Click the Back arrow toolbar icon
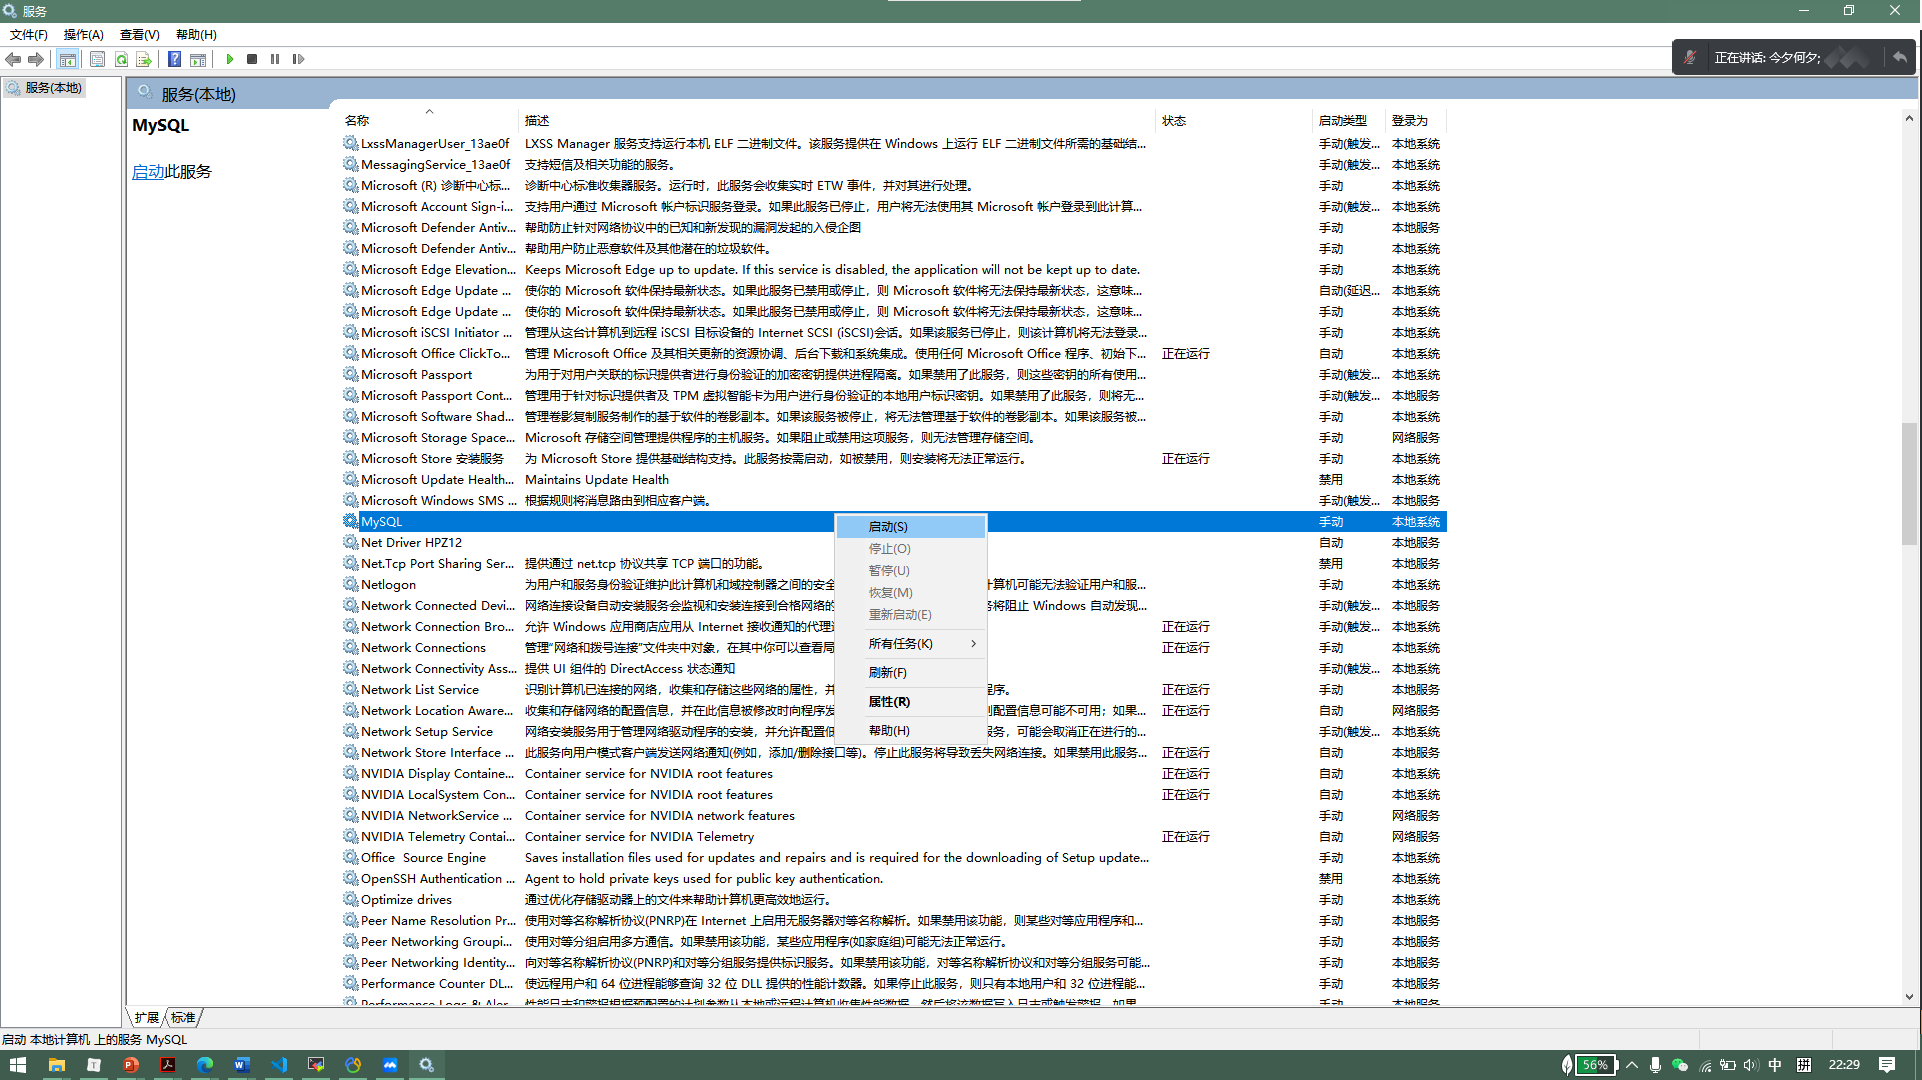This screenshot has width=1922, height=1080. click(x=13, y=59)
